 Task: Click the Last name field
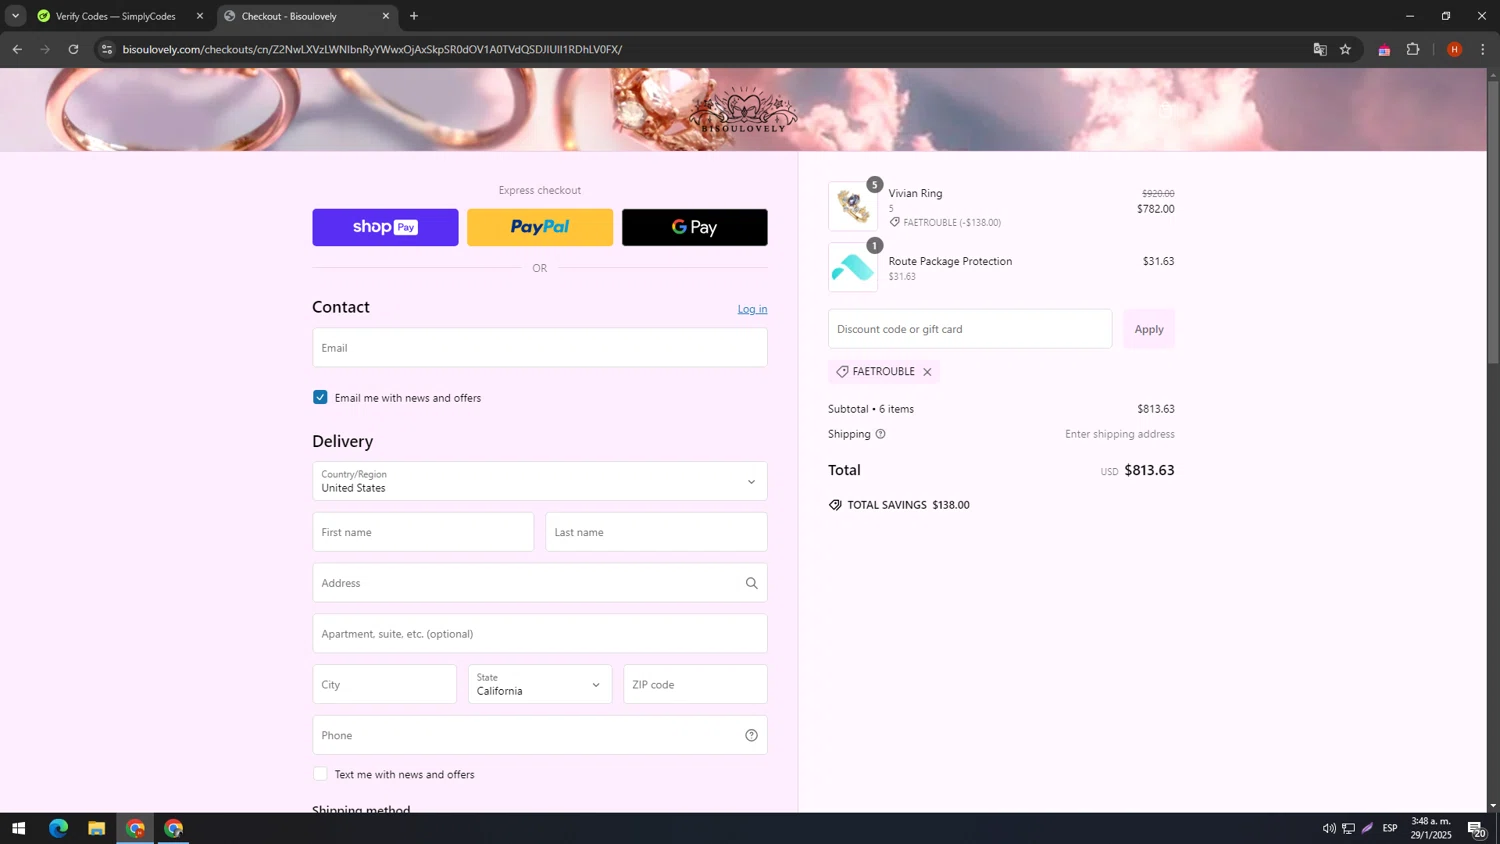656,532
